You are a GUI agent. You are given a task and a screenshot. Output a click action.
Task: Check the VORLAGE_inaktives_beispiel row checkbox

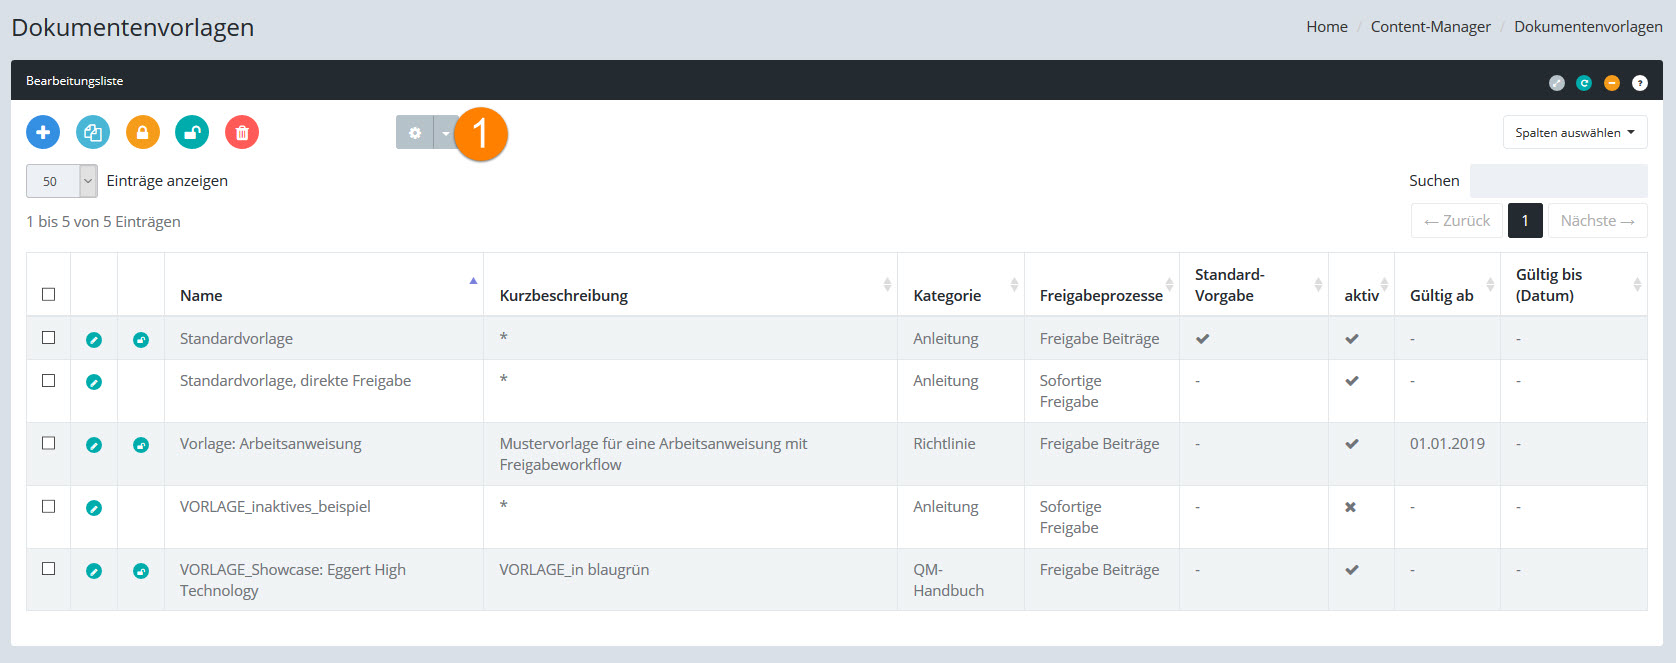coord(48,506)
